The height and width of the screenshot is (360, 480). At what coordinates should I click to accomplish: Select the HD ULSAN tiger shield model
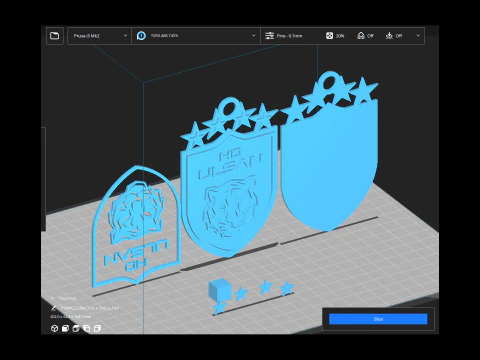pyautogui.click(x=229, y=187)
